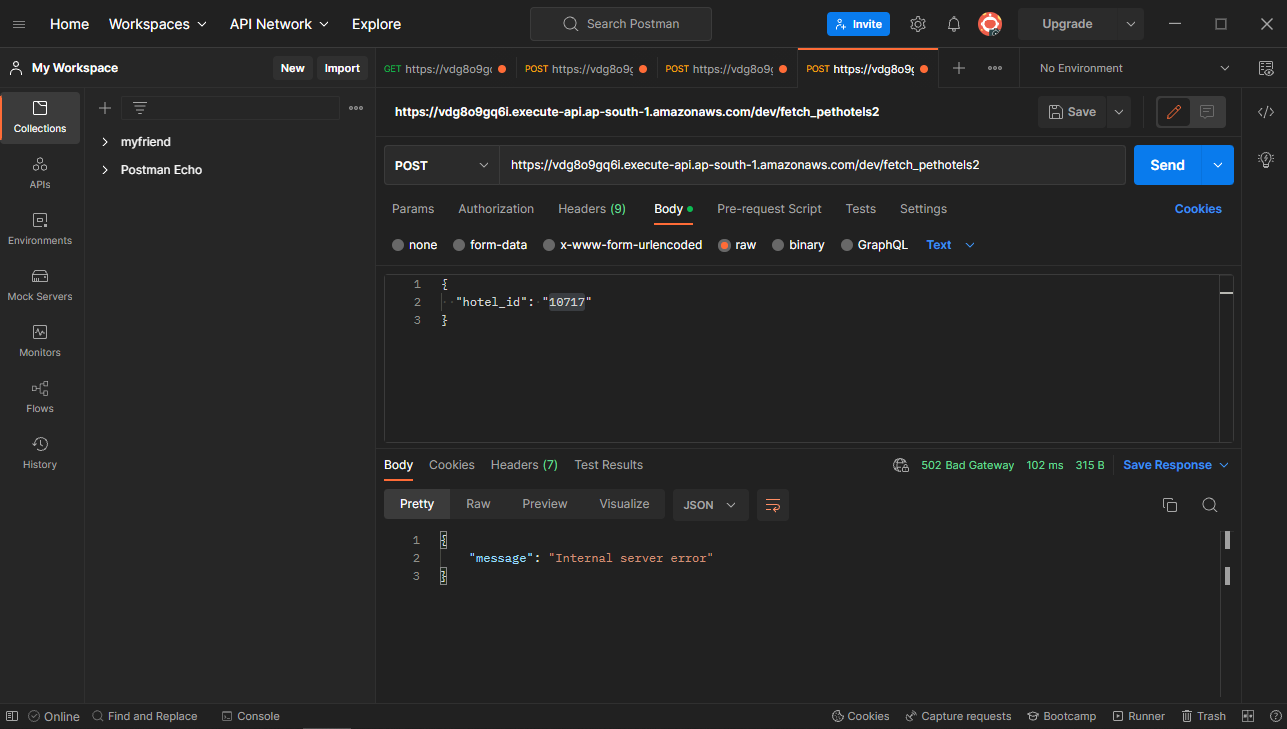Click the Invite button
1287x729 pixels.
(858, 24)
